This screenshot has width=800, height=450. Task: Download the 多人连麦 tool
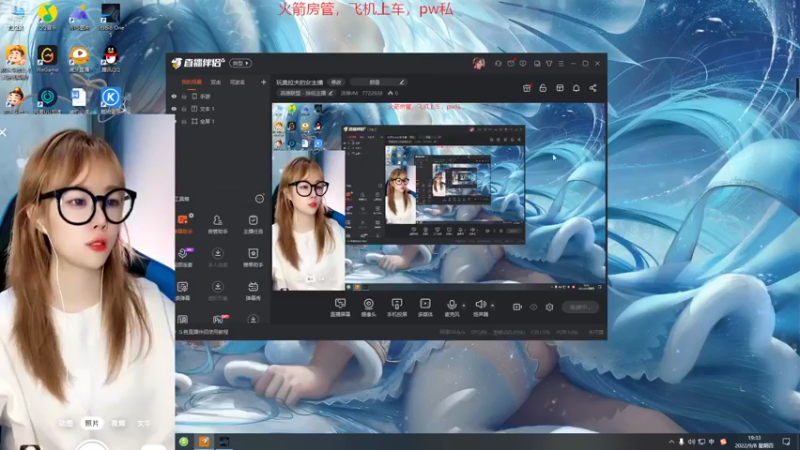[x=218, y=258]
